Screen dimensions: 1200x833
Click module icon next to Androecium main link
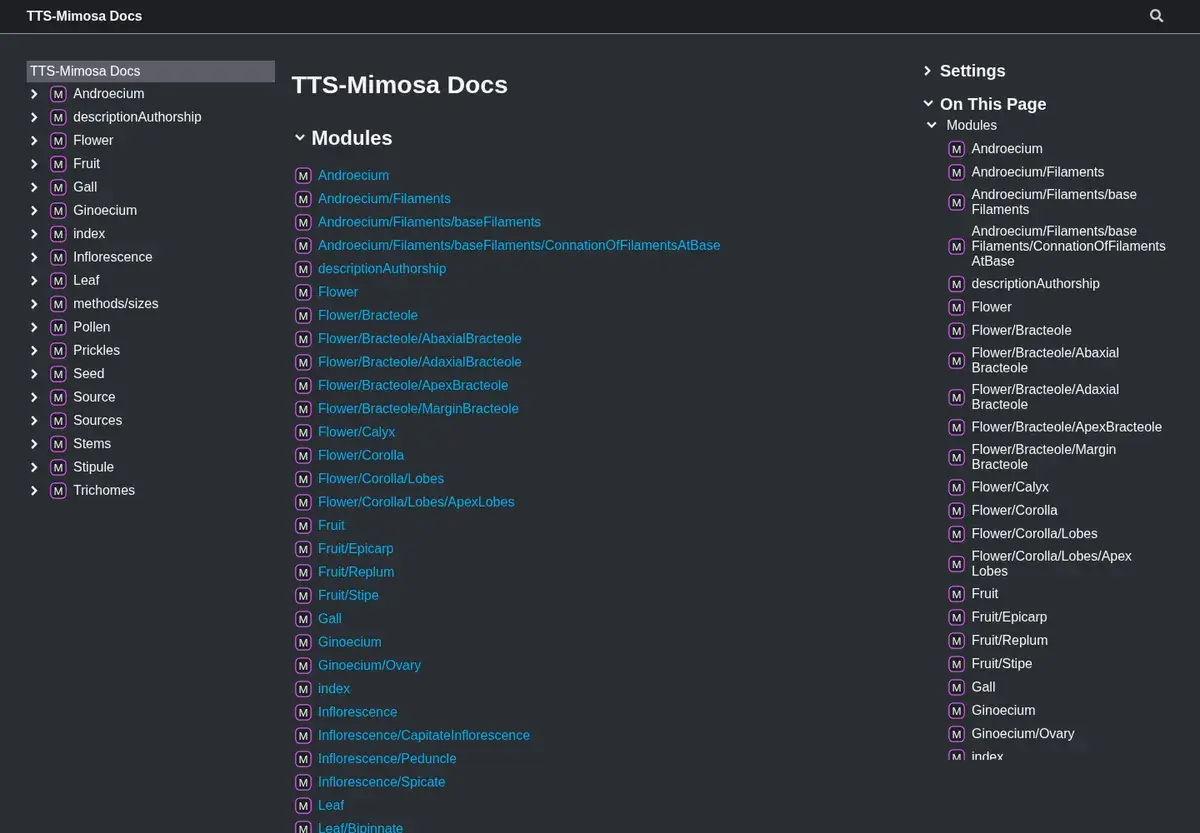click(x=303, y=175)
